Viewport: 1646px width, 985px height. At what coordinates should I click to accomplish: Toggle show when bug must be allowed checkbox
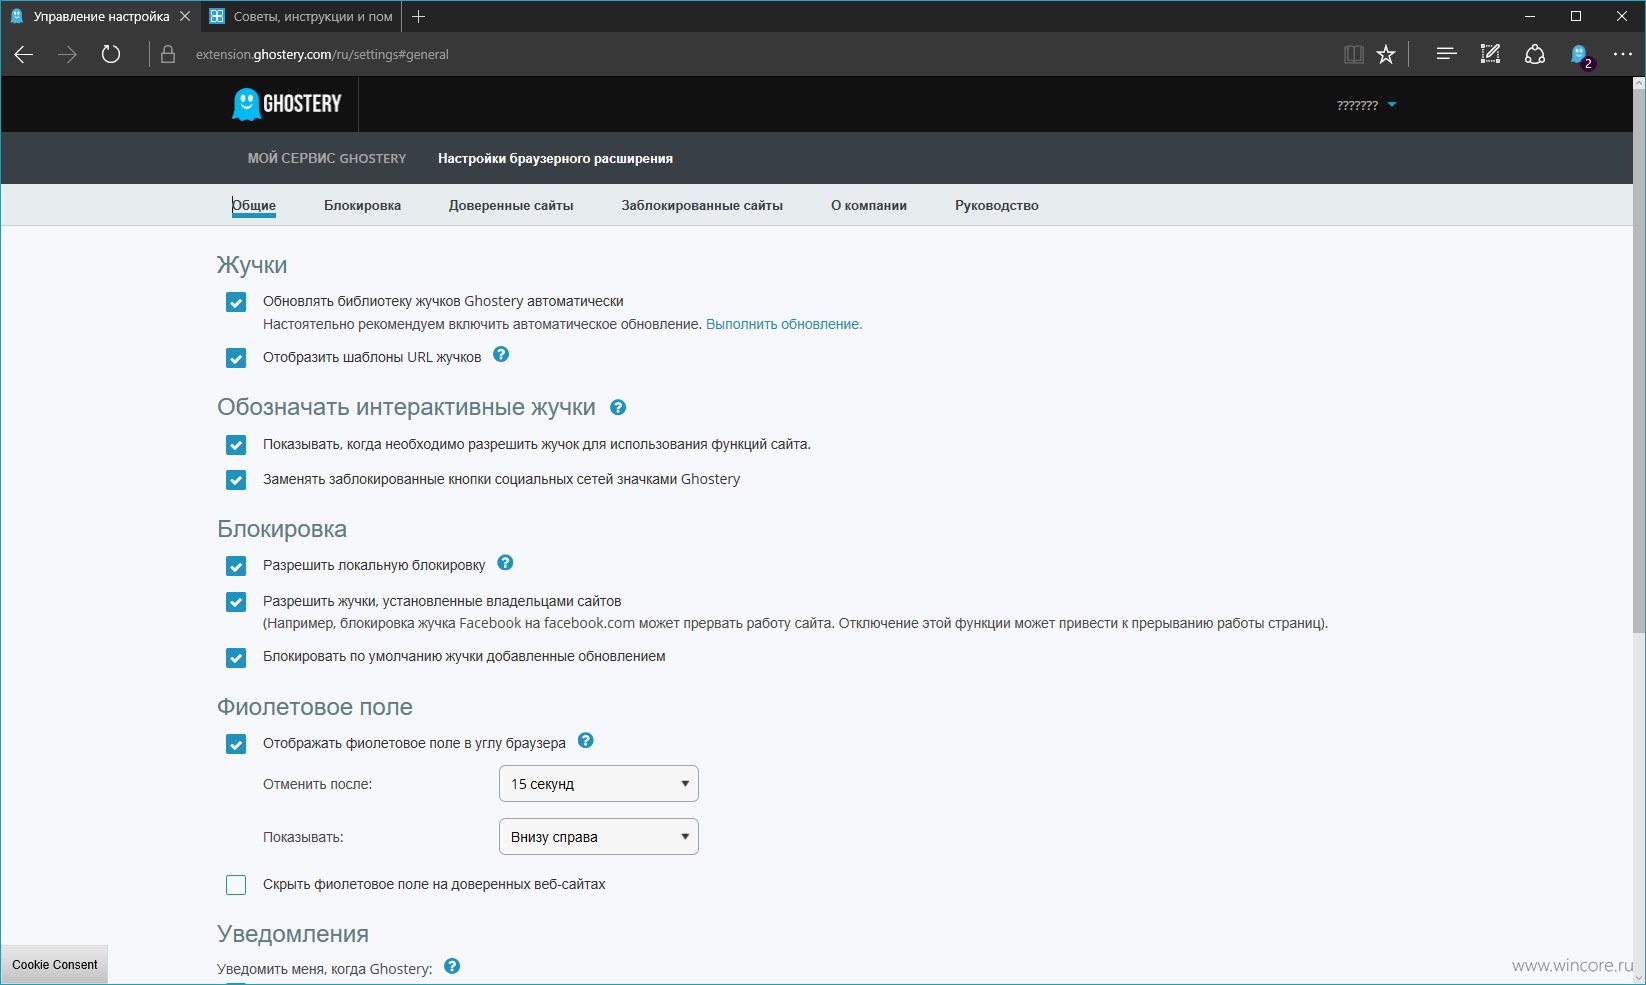(x=236, y=445)
